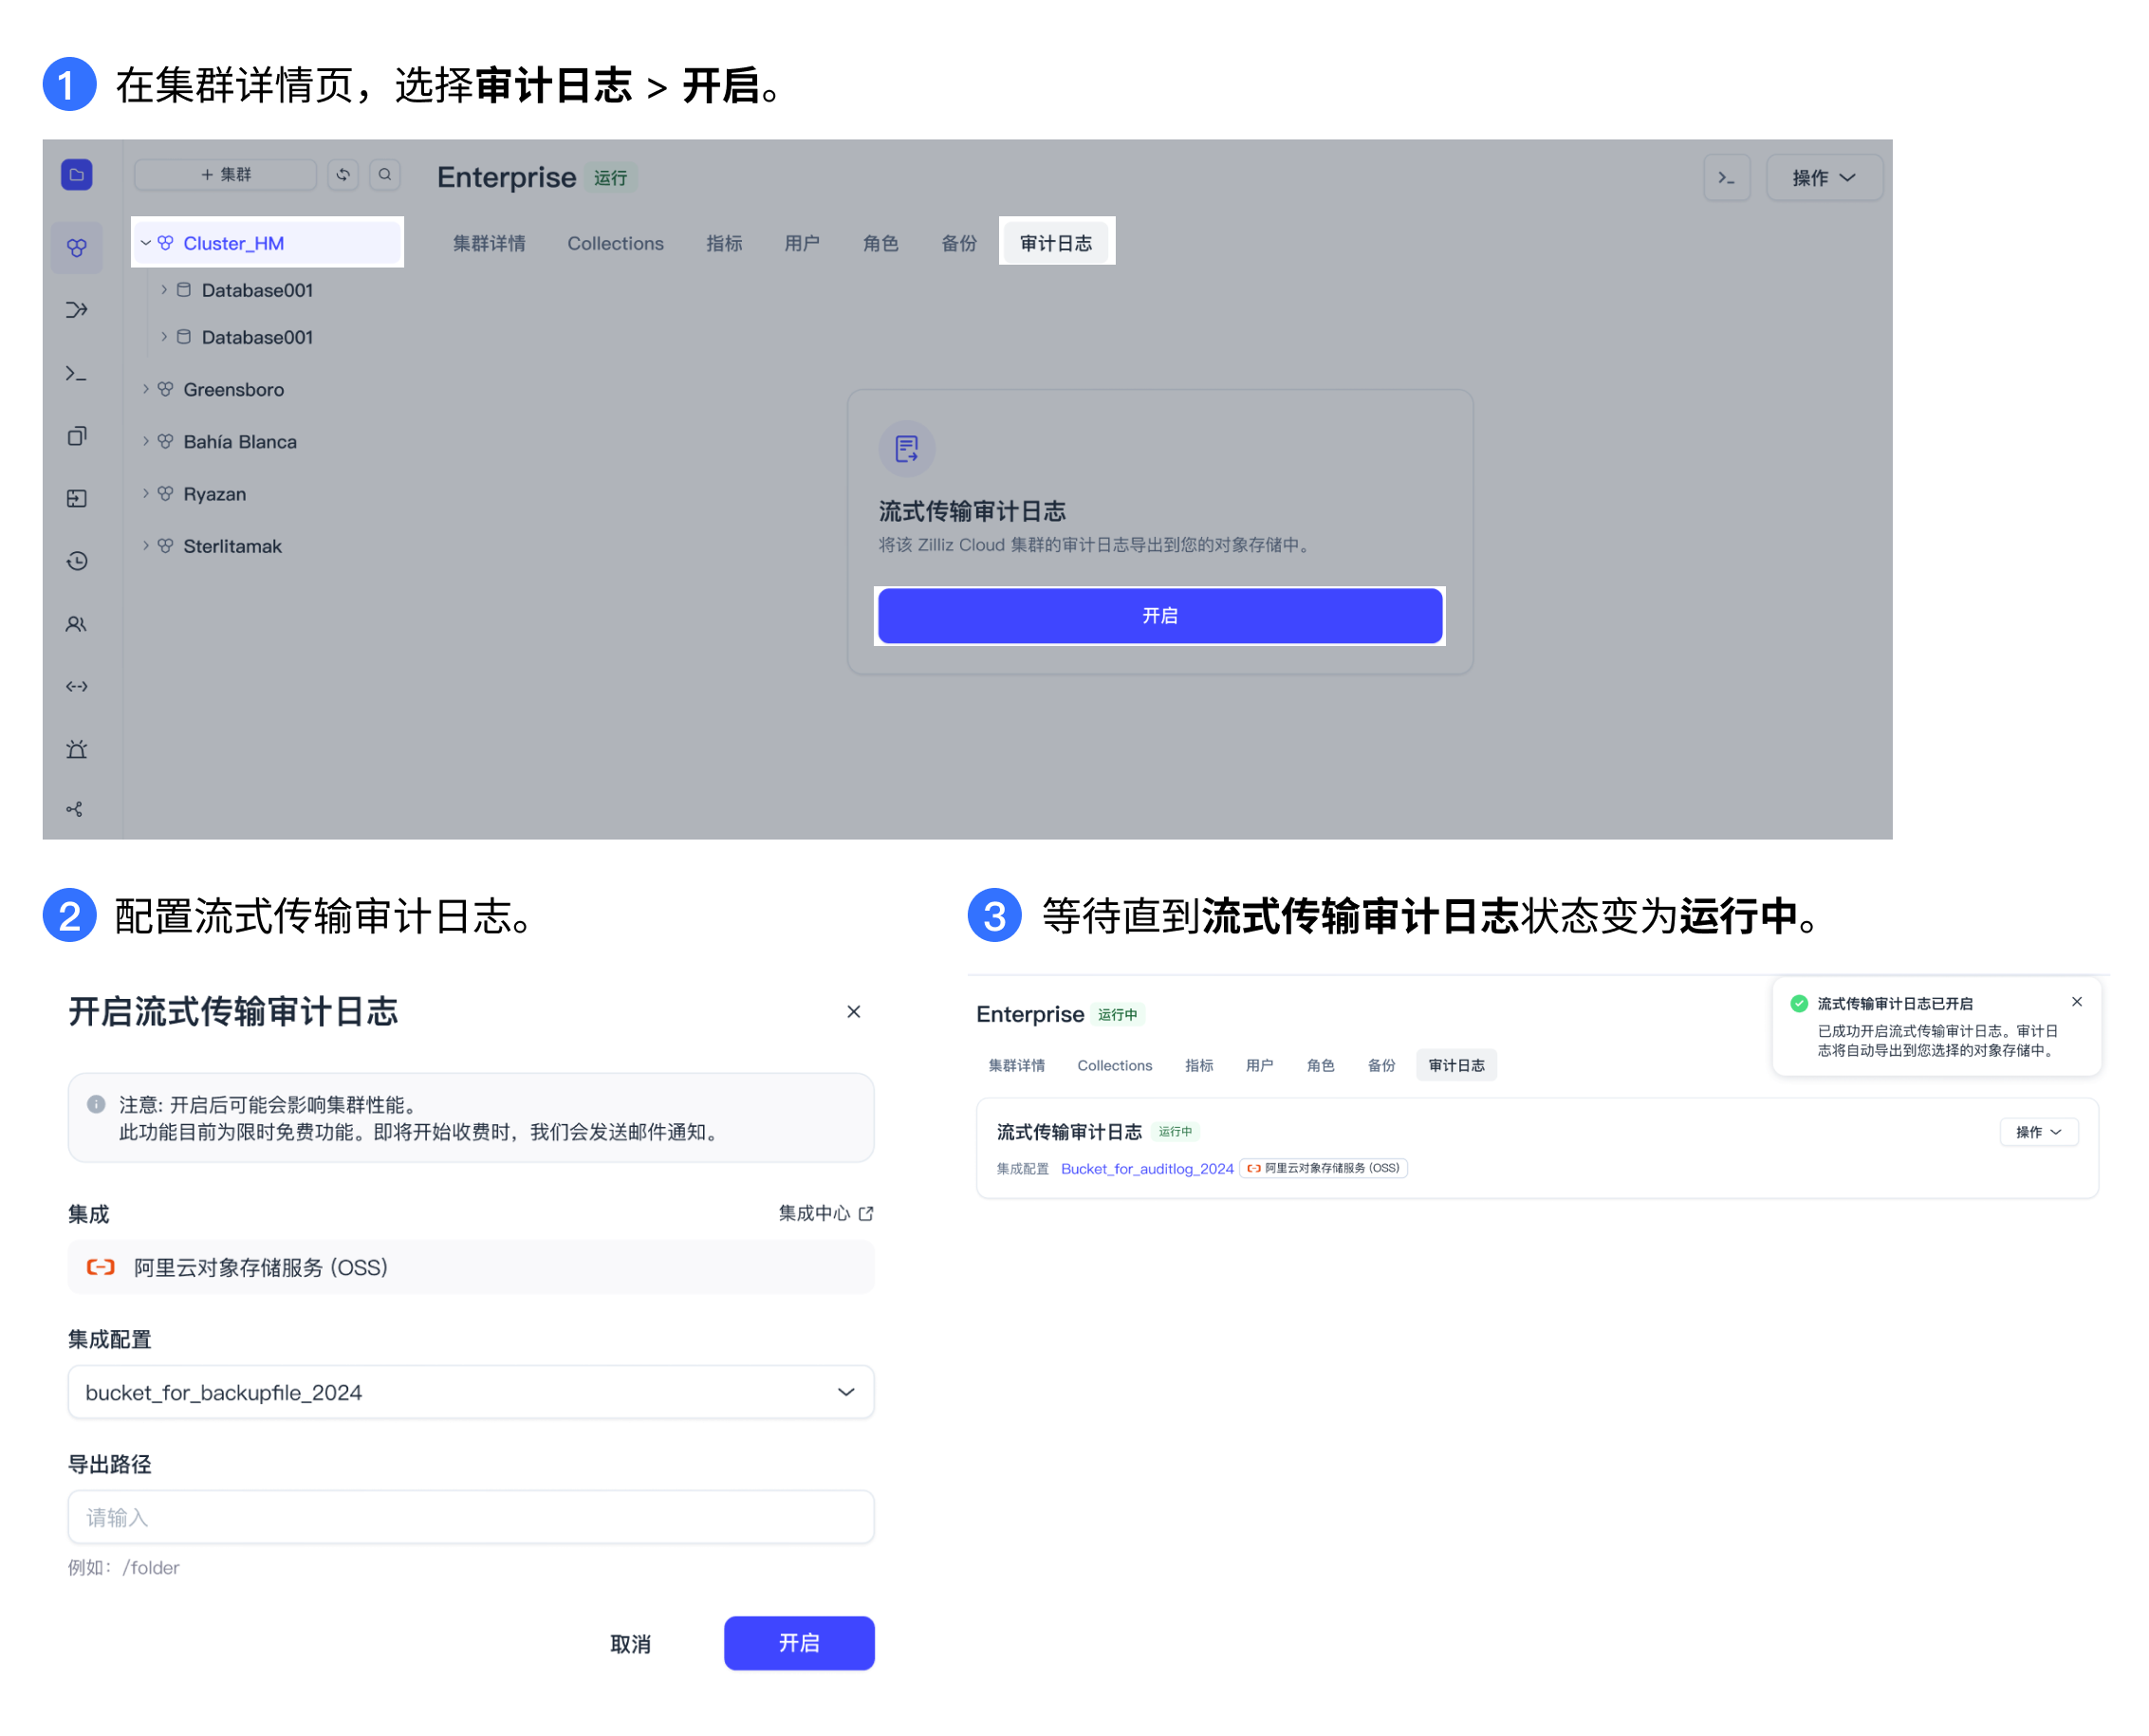This screenshot has height=1736, width=2149.
Task: Select the 审计日志 tab in step 1
Action: click(1056, 243)
